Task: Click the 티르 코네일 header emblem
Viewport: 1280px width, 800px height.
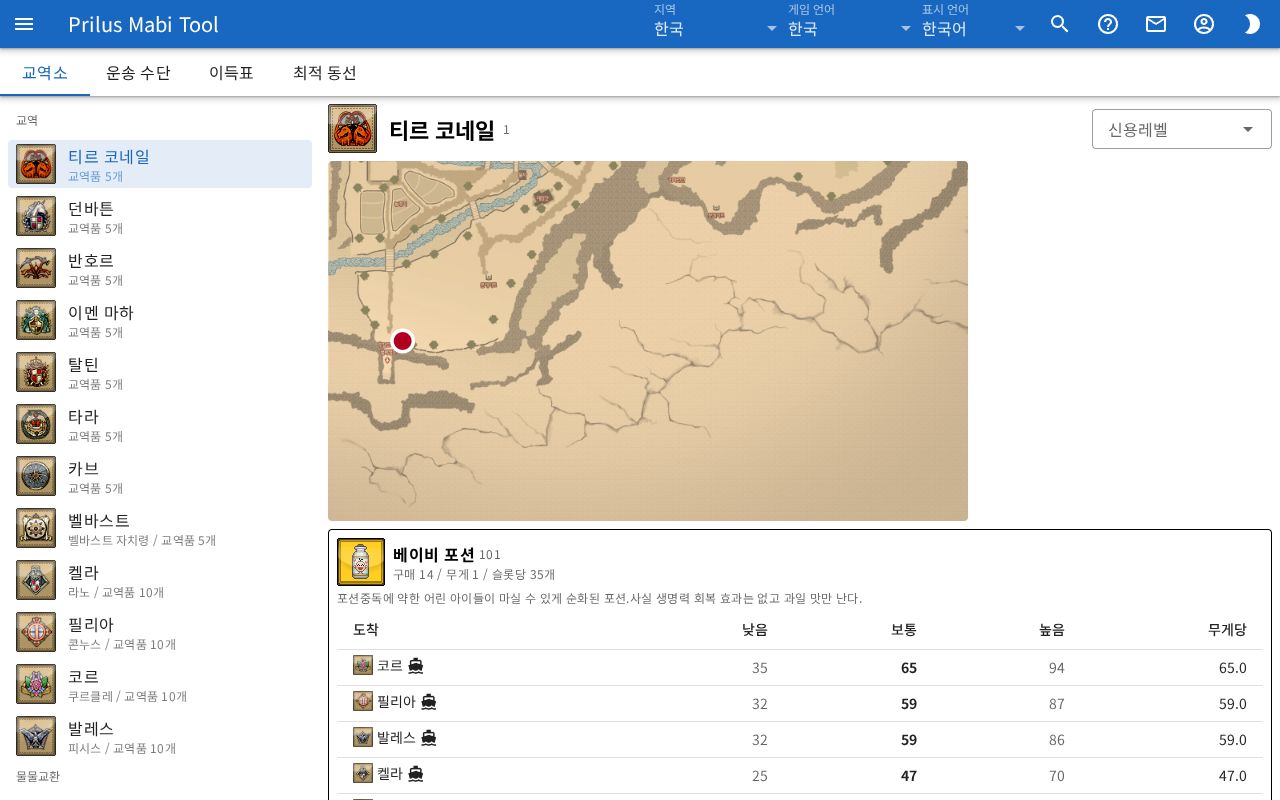Action: (x=353, y=129)
